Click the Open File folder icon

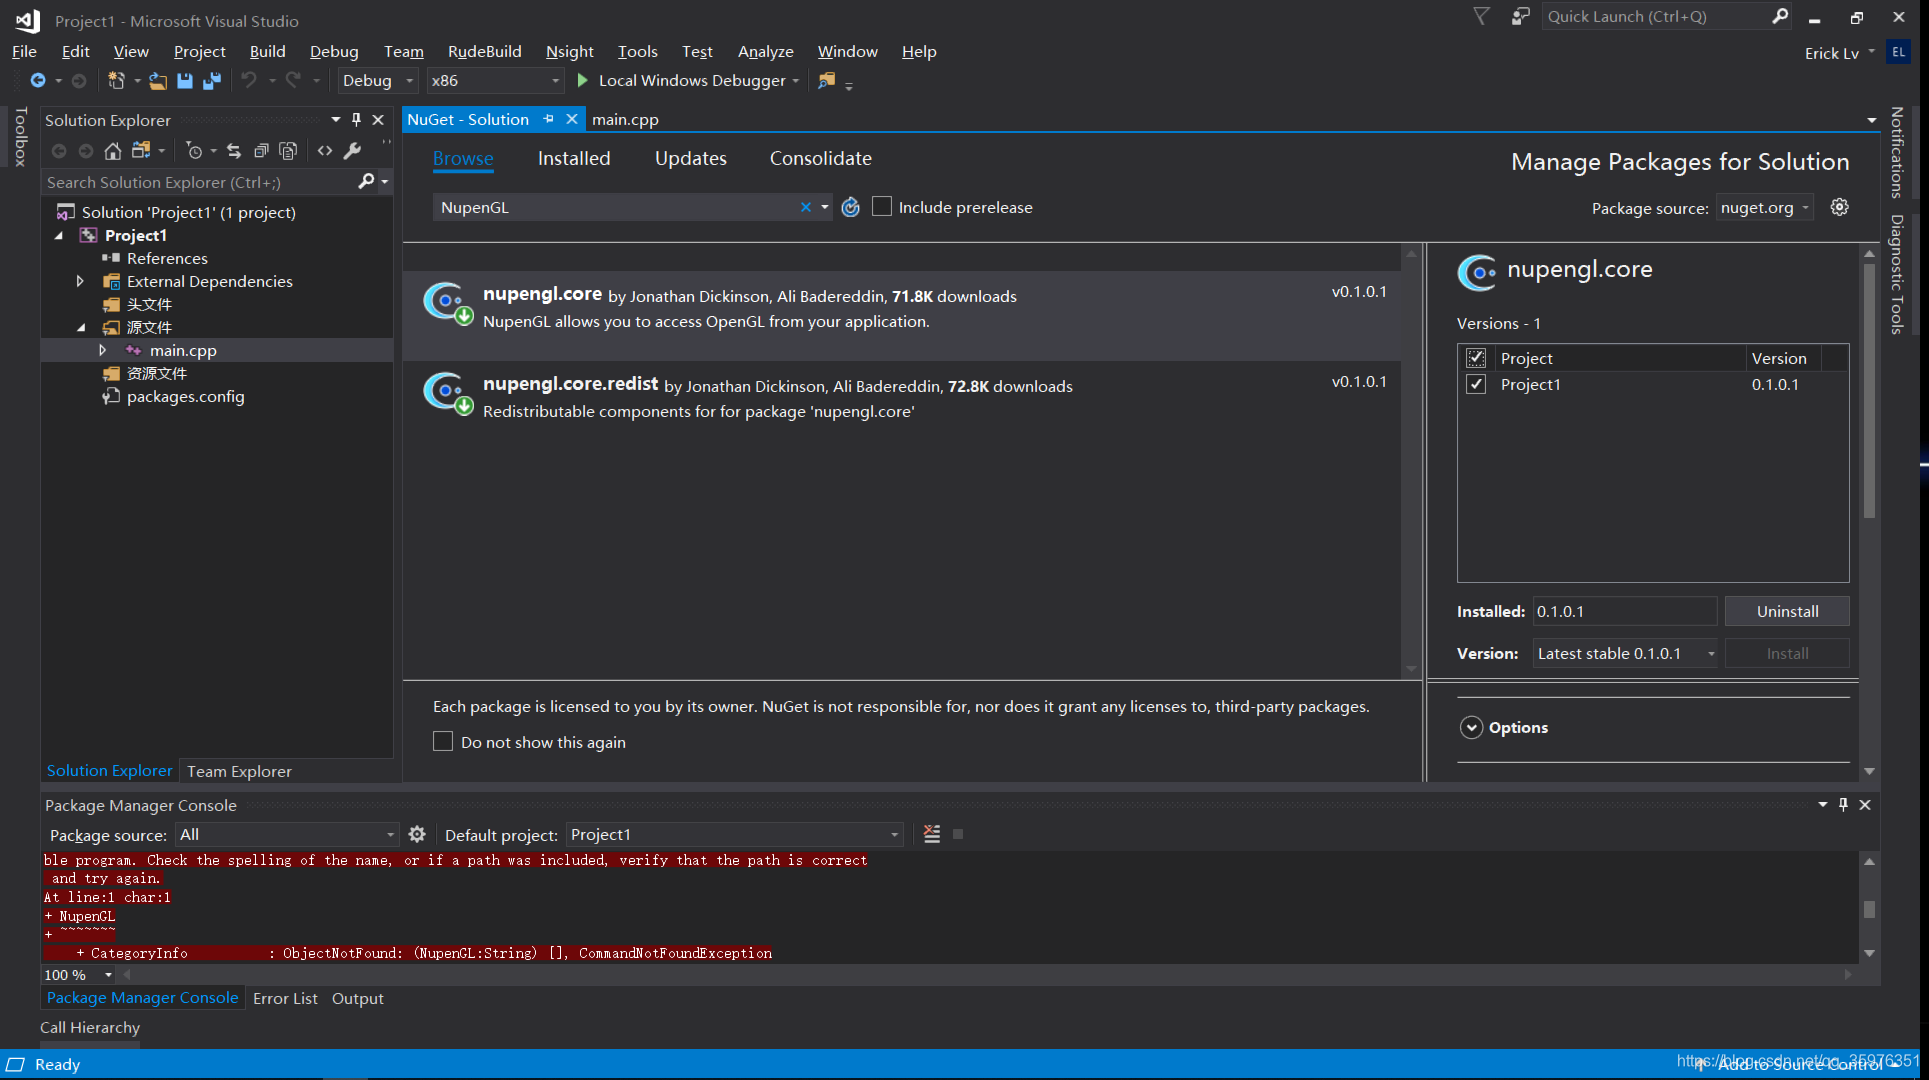[x=158, y=81]
